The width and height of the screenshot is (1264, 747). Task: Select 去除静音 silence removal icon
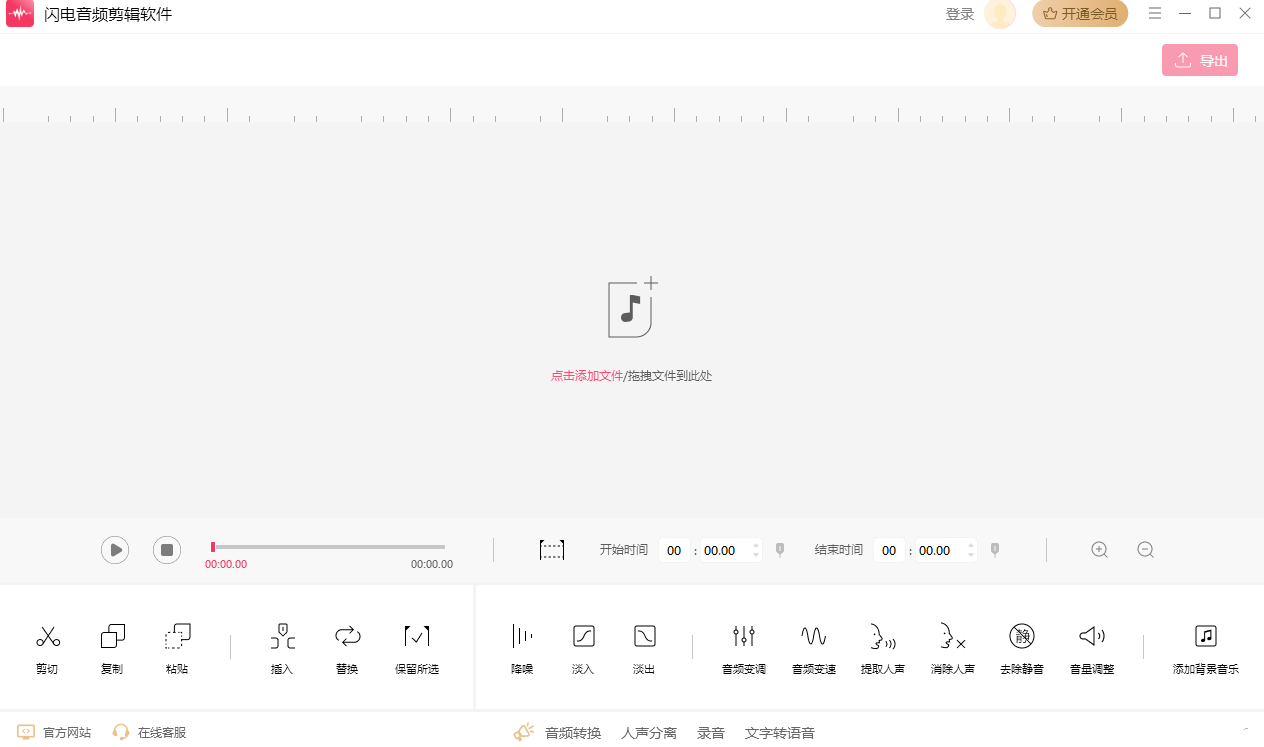click(1021, 637)
